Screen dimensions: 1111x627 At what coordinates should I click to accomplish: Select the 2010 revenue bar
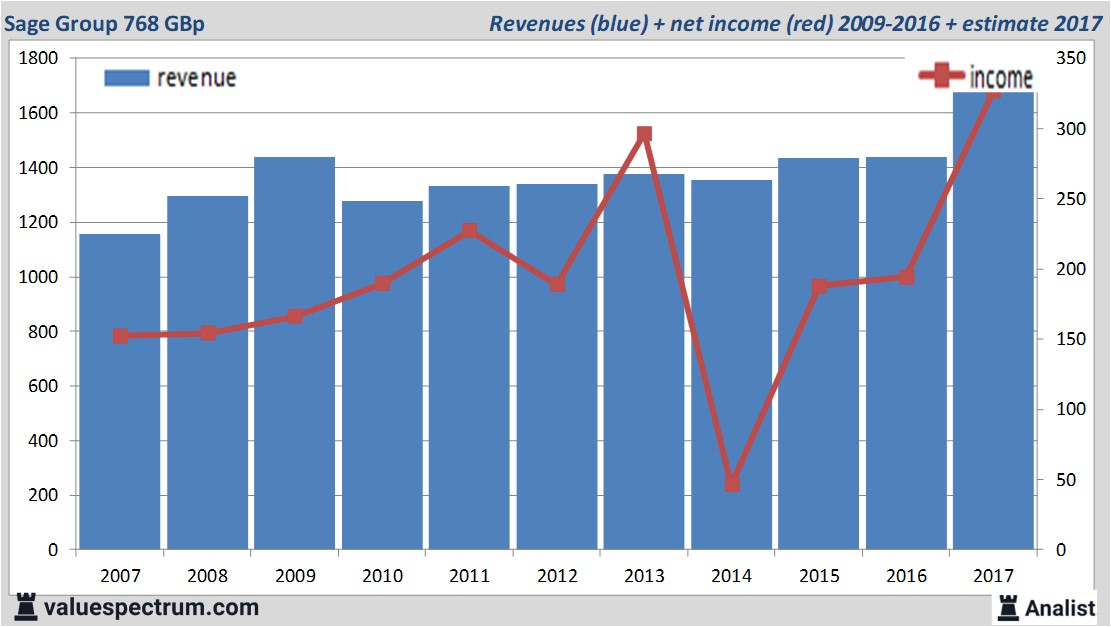click(x=383, y=375)
